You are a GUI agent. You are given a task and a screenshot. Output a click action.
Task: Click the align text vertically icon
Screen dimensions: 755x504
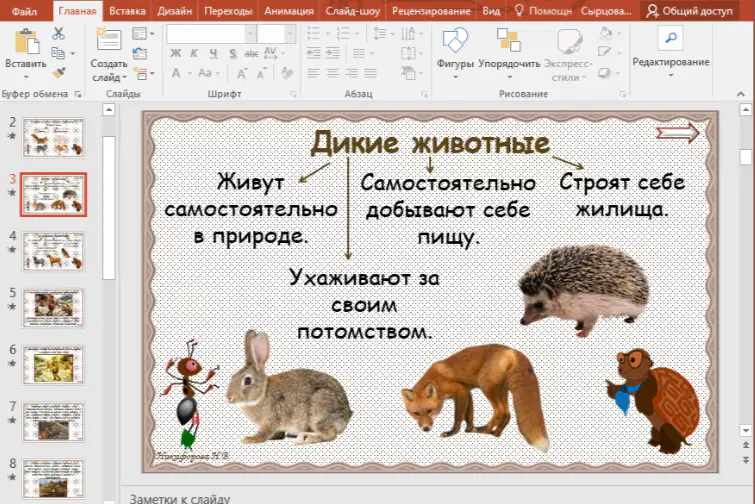click(x=408, y=53)
